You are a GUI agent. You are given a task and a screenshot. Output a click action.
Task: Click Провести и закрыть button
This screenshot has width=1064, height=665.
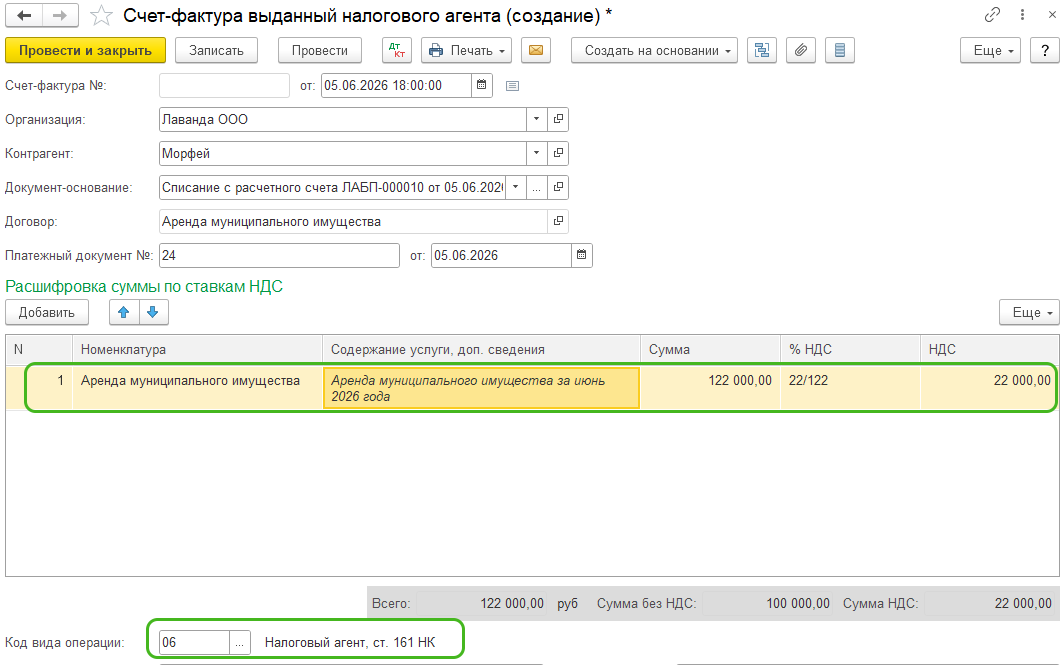[x=86, y=50]
